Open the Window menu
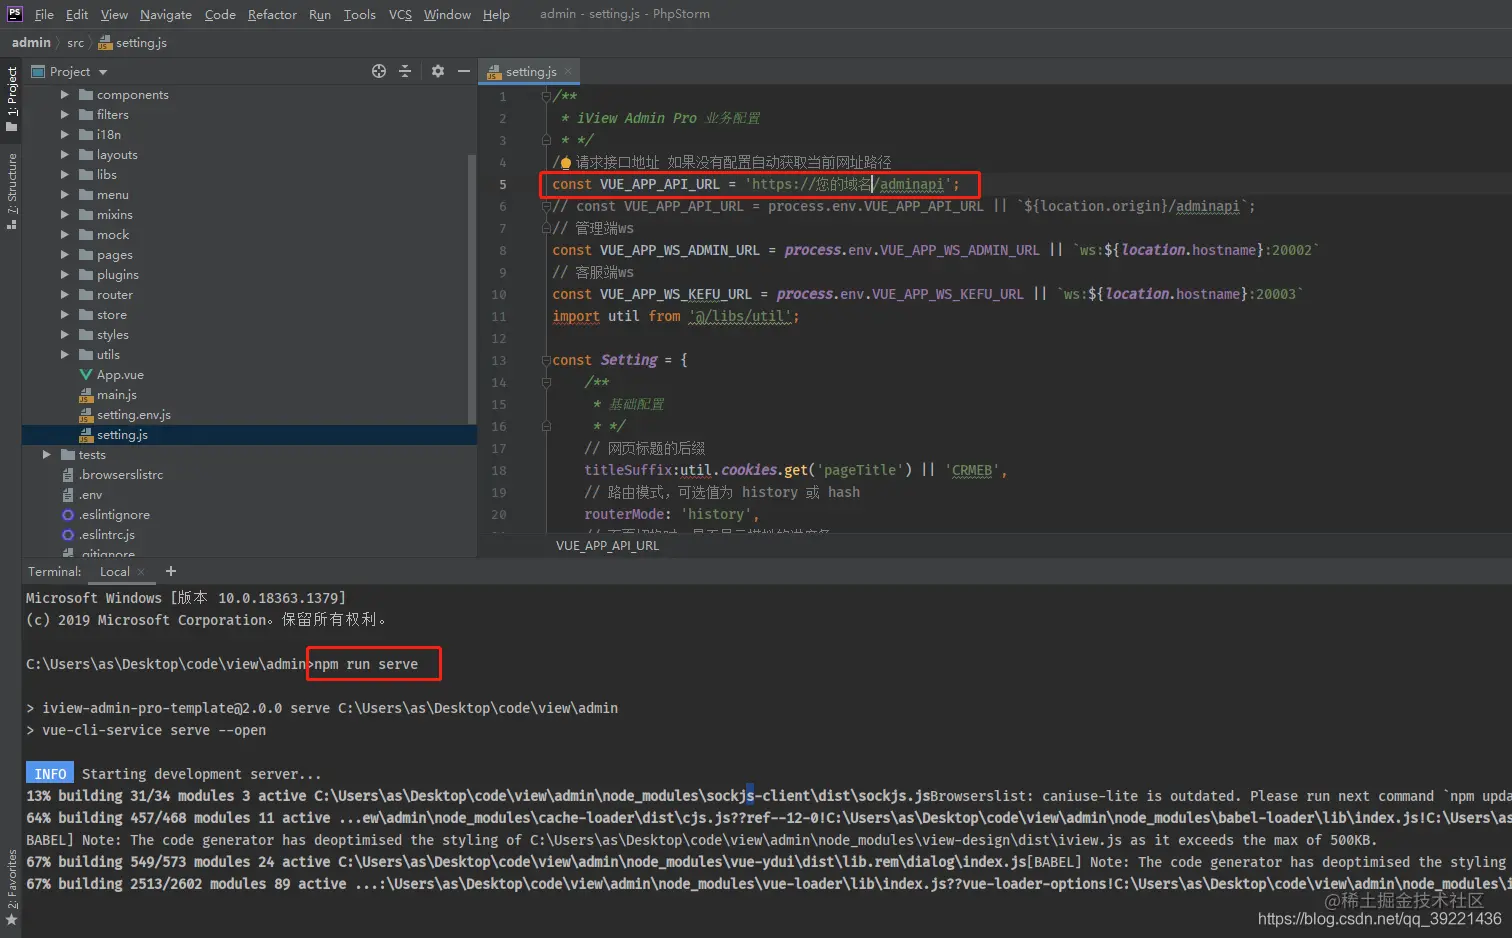The width and height of the screenshot is (1512, 938). (447, 14)
